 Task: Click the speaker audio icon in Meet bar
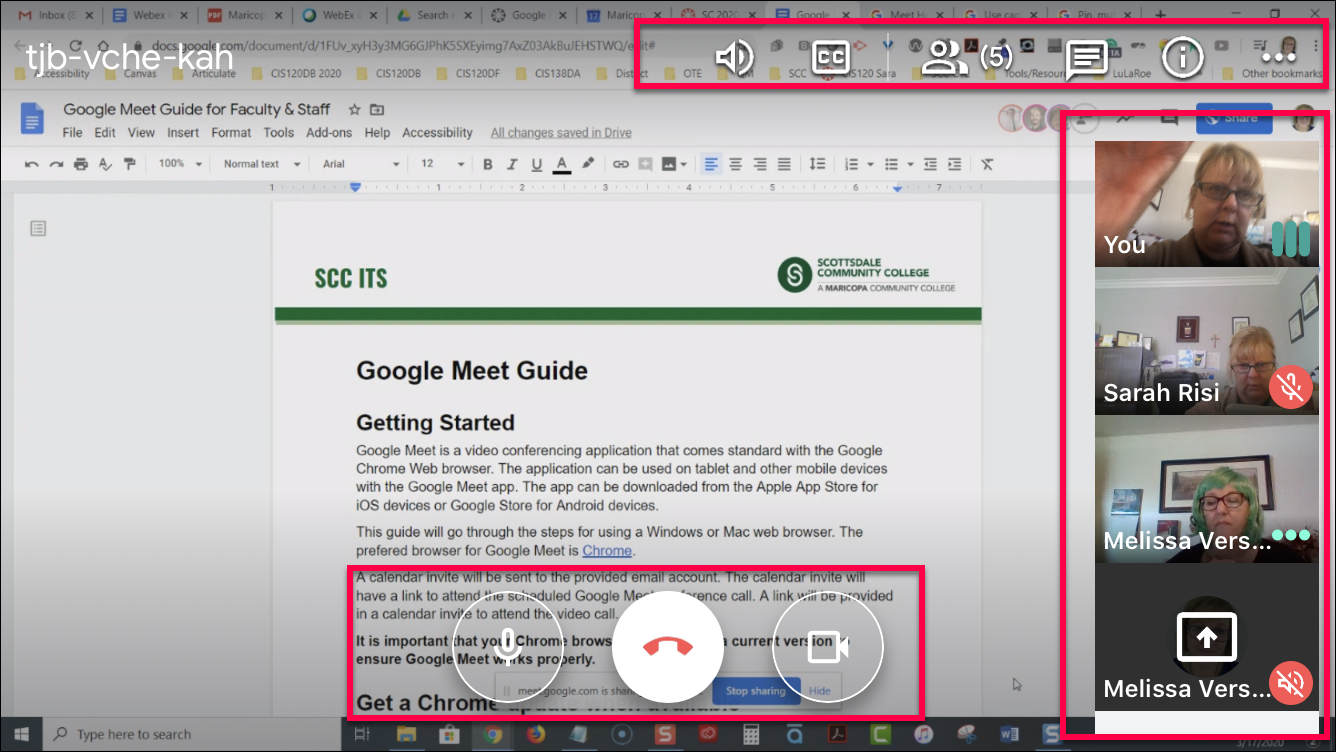[x=734, y=57]
